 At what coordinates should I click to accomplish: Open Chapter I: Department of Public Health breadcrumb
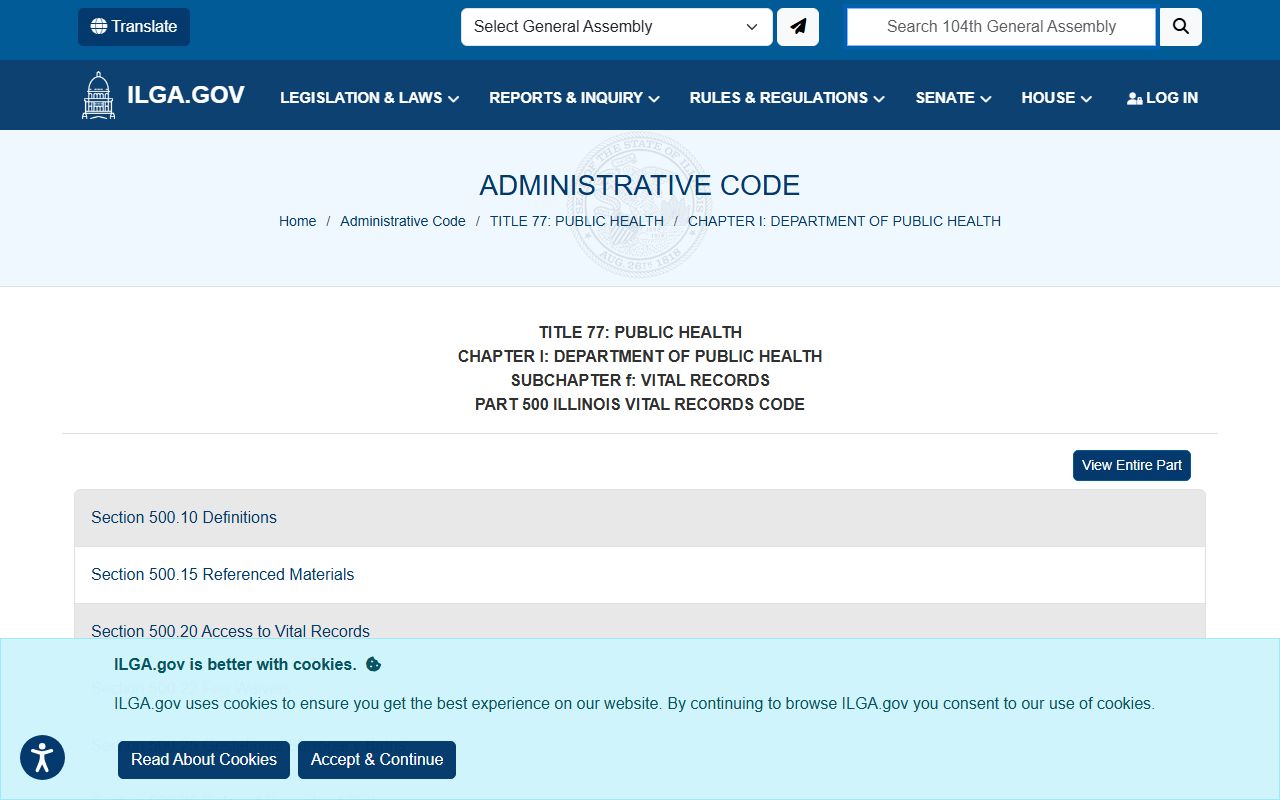tap(844, 221)
